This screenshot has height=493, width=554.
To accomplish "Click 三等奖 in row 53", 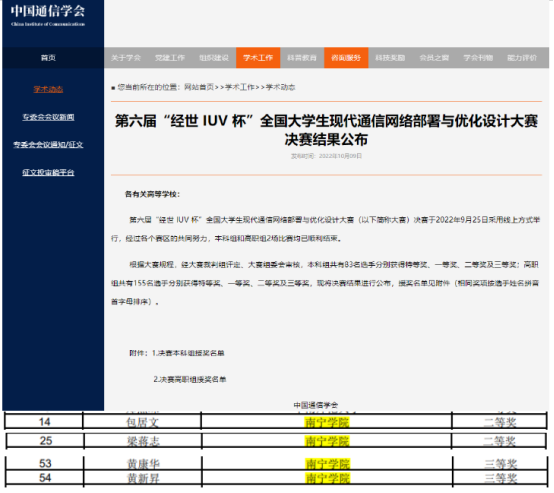I will point(501,464).
